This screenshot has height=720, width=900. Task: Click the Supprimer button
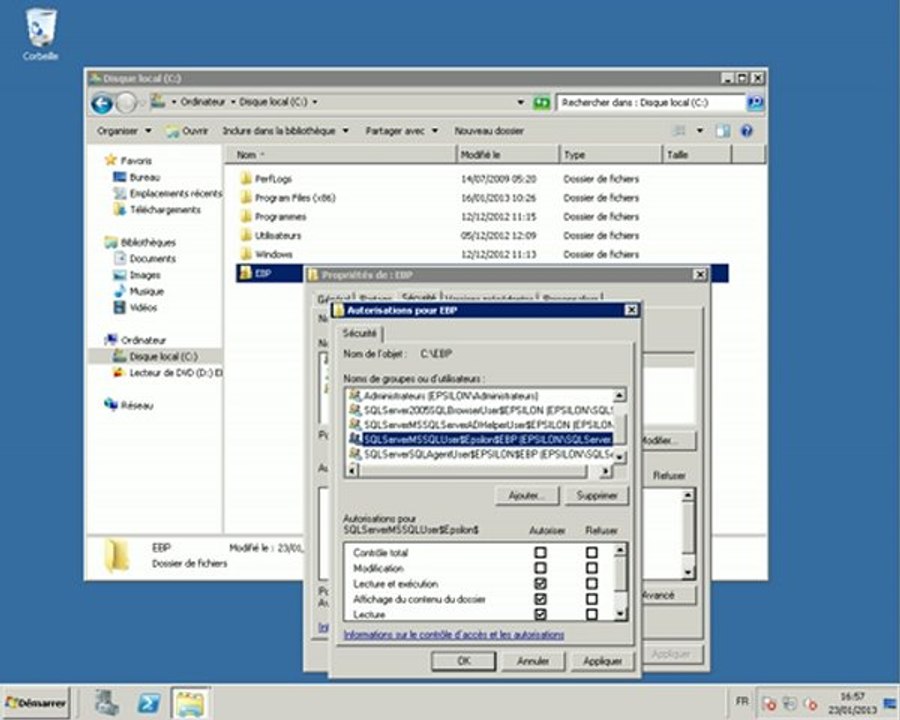596,496
